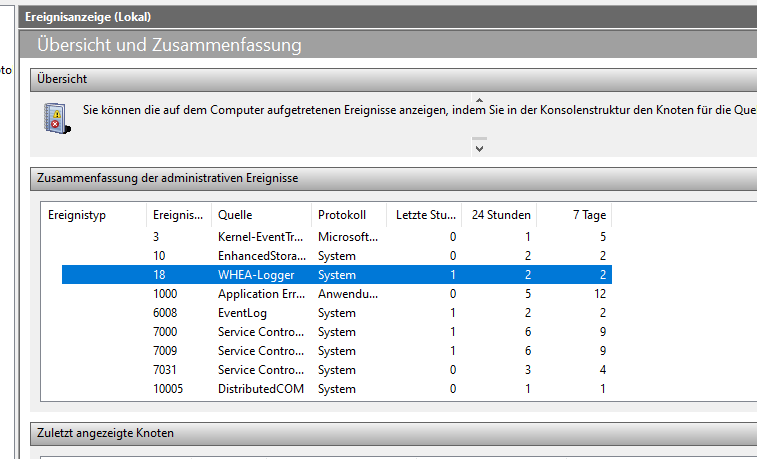Click the overview description text starting 'Sie können'

(420, 110)
